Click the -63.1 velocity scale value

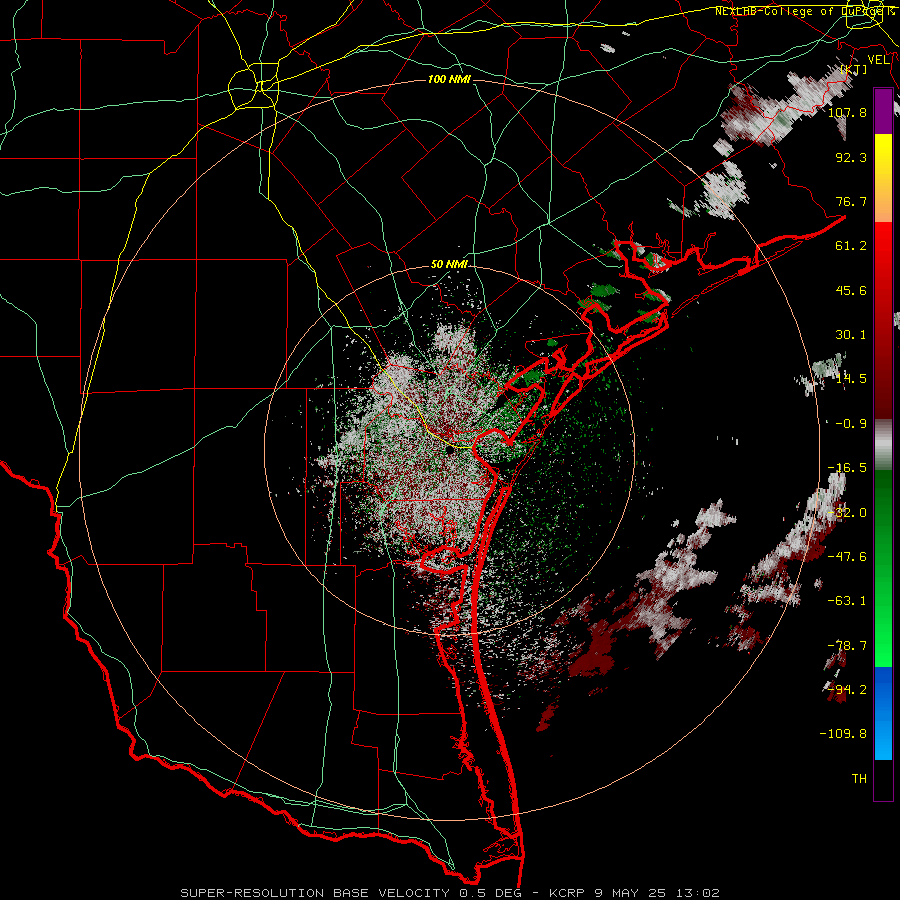pos(847,601)
